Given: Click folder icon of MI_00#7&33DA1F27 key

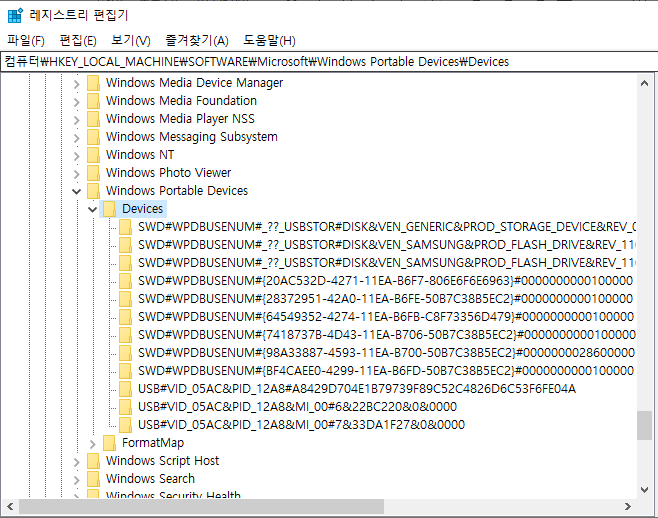Looking at the screenshot, I should (125, 425).
